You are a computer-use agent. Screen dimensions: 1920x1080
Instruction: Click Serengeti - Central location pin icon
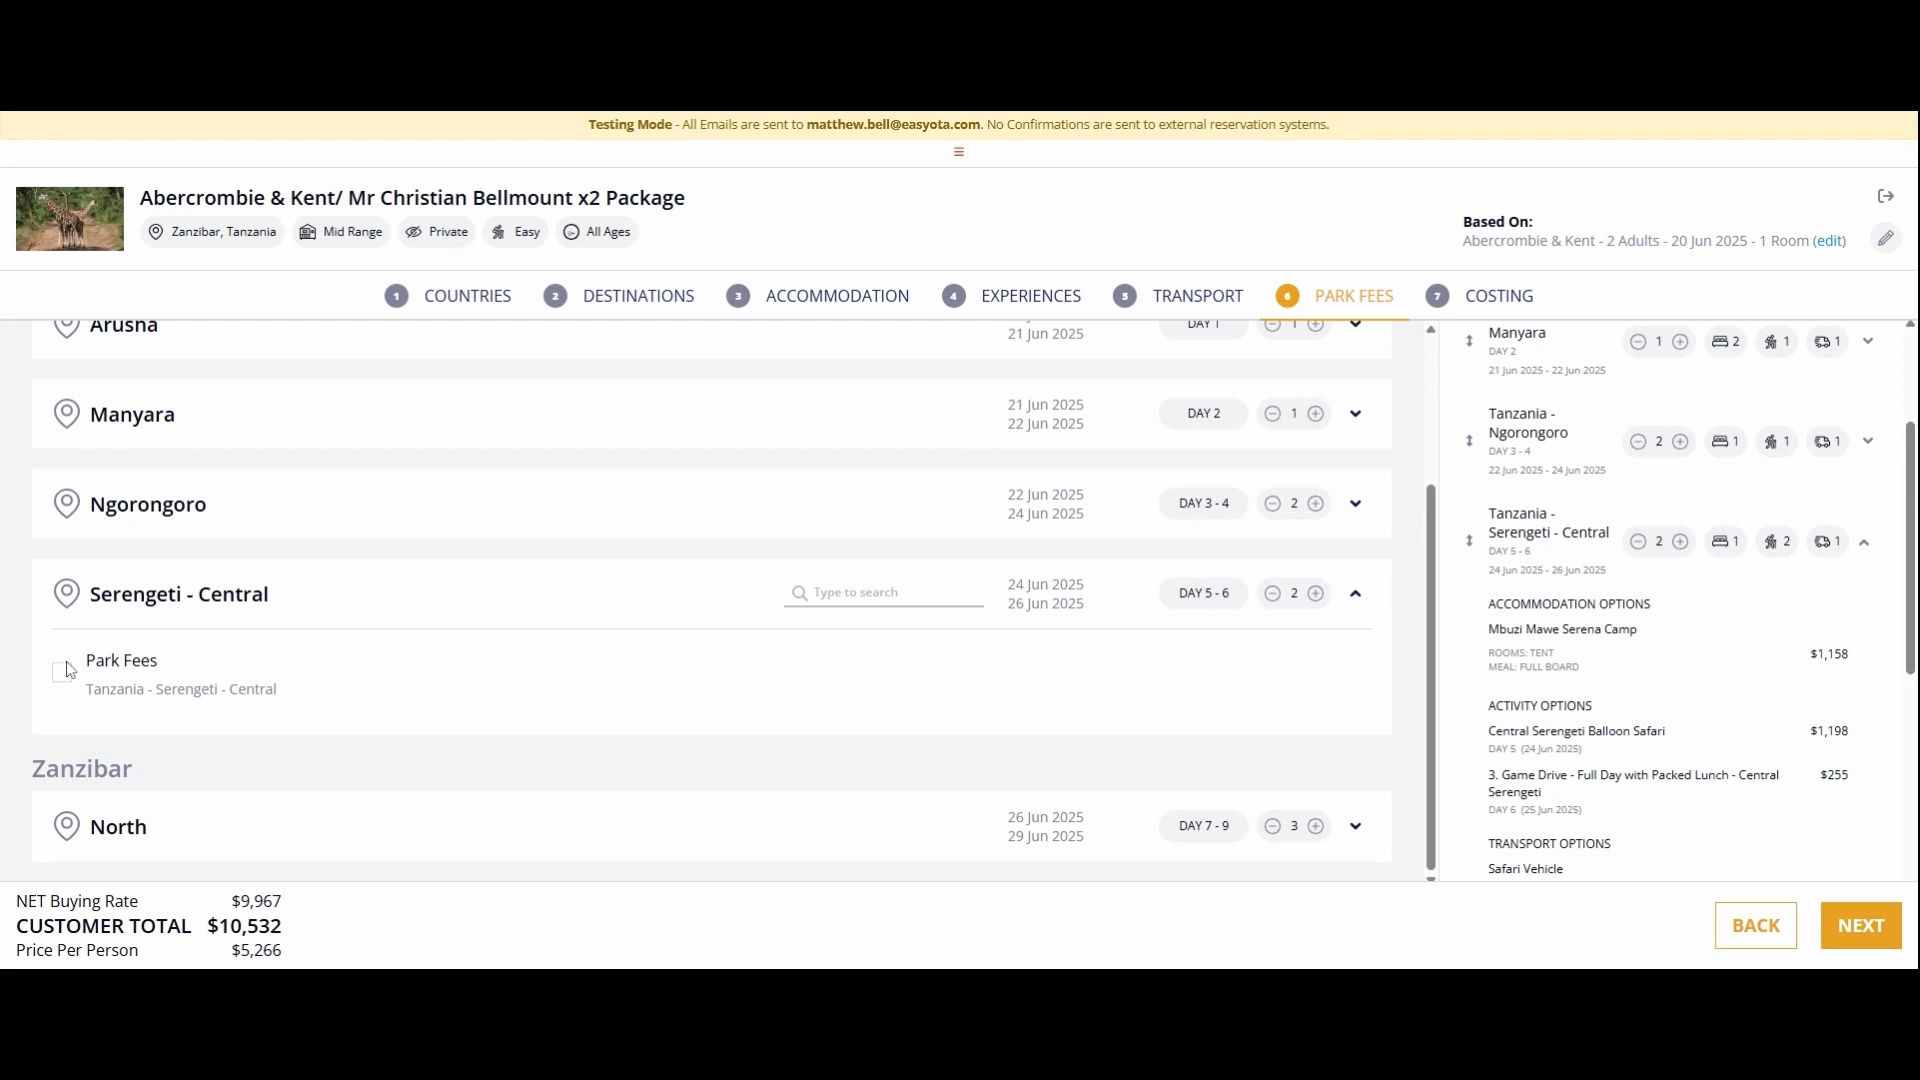point(66,594)
